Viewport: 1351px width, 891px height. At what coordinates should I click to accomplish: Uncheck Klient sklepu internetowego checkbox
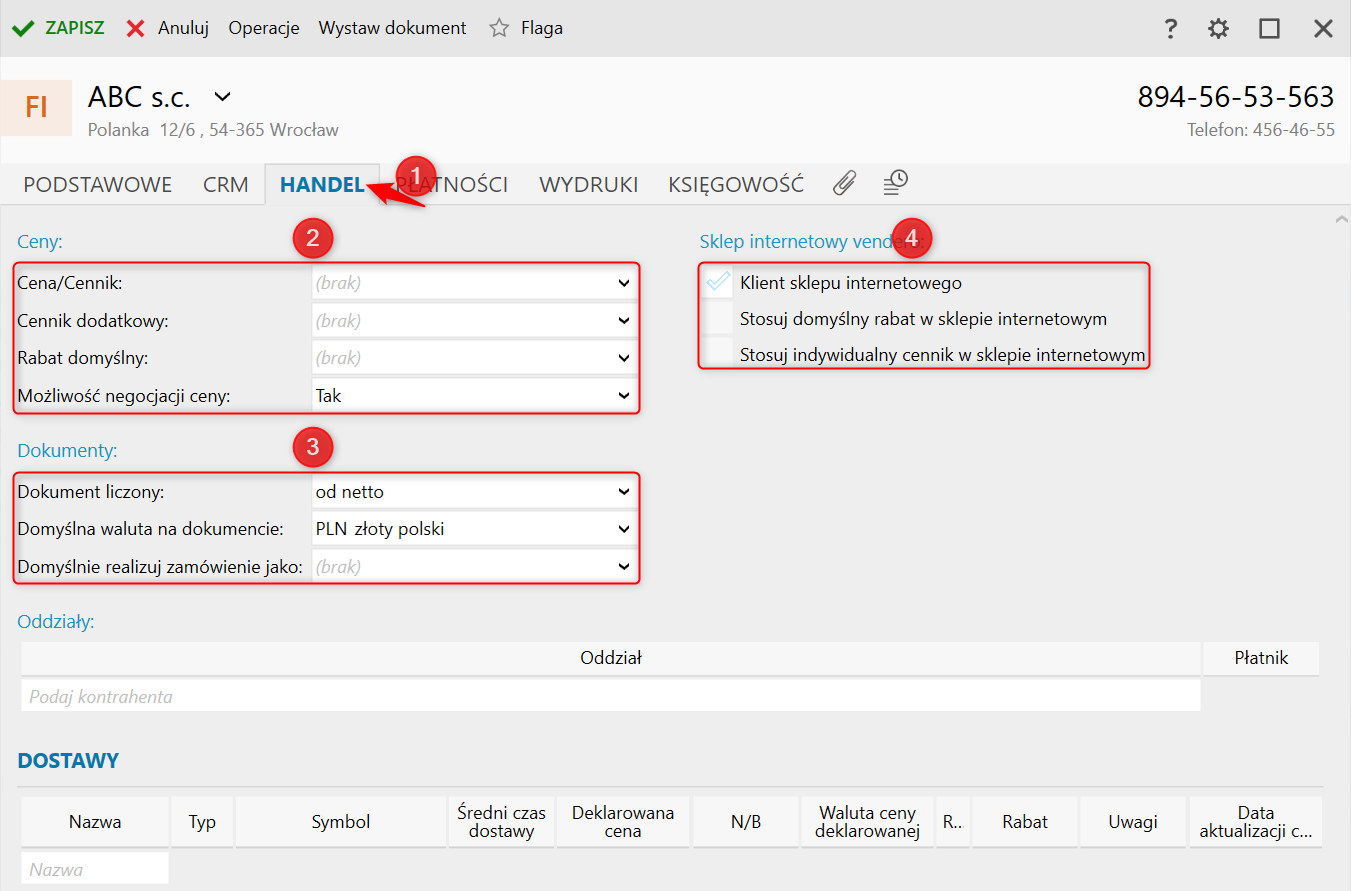718,283
